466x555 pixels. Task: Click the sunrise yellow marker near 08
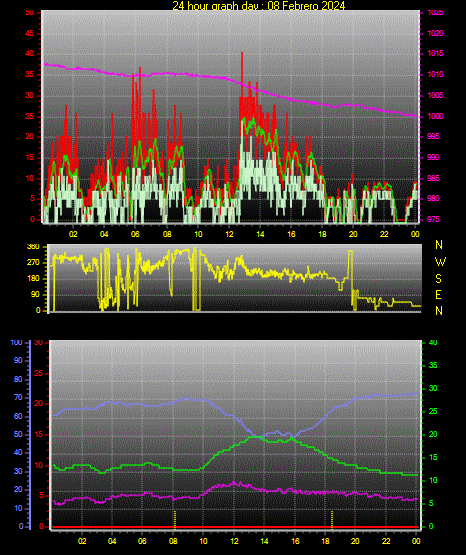coord(175,519)
